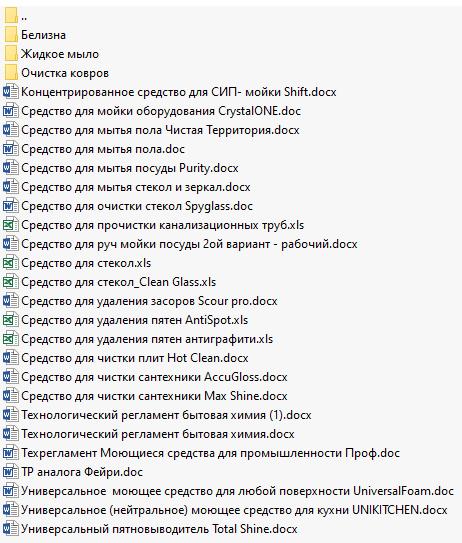Choose Средство для мытья посуды Purity.docx
This screenshot has height=543, width=462.
point(130,168)
